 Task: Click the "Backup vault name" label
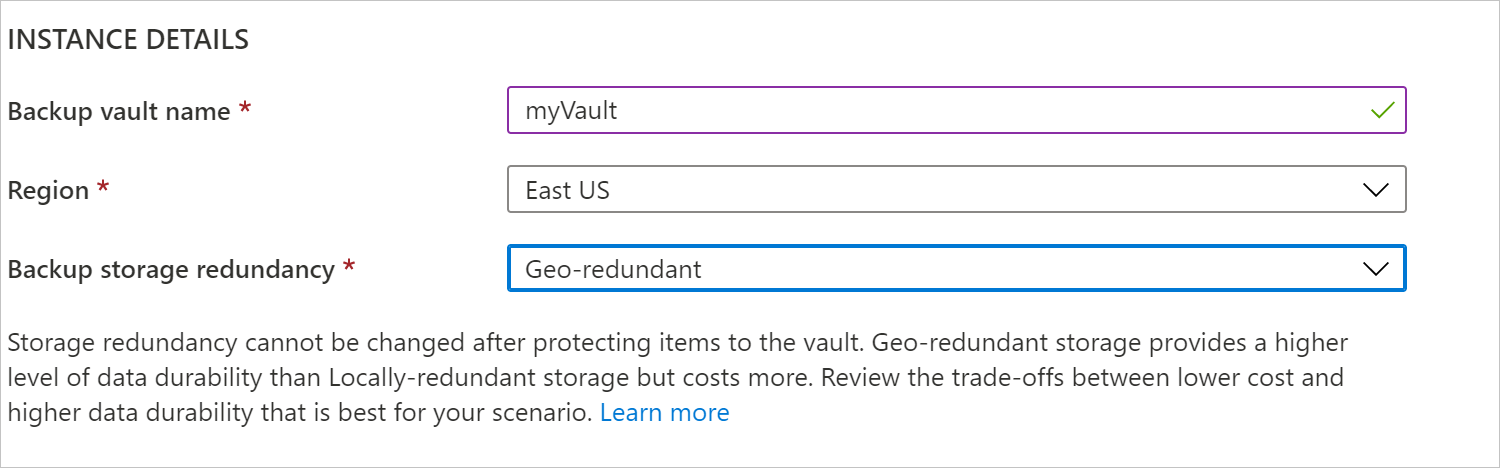(119, 112)
